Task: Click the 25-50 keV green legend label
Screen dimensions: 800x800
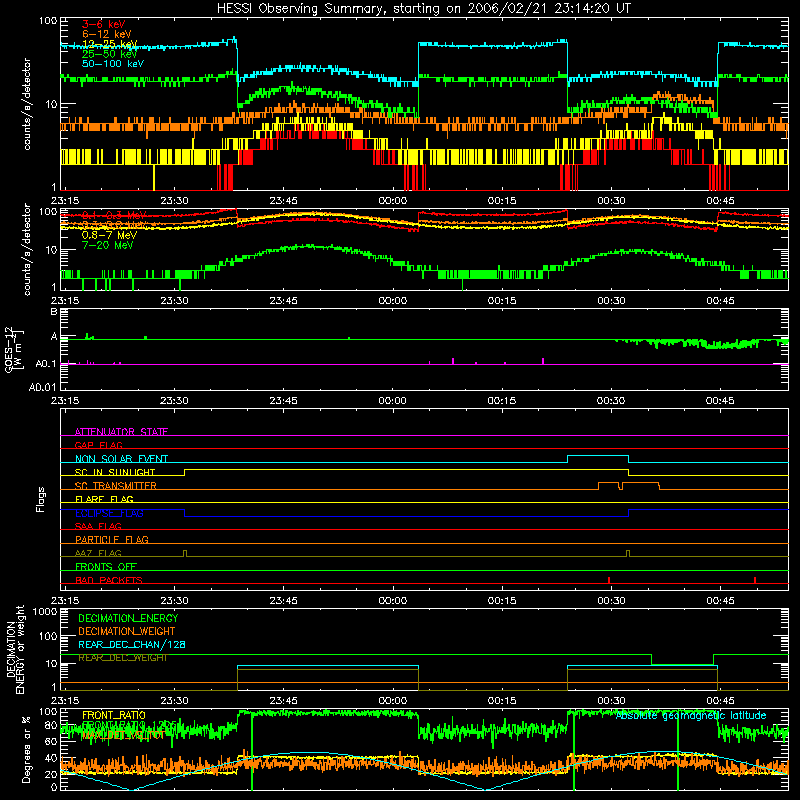Action: [110, 54]
